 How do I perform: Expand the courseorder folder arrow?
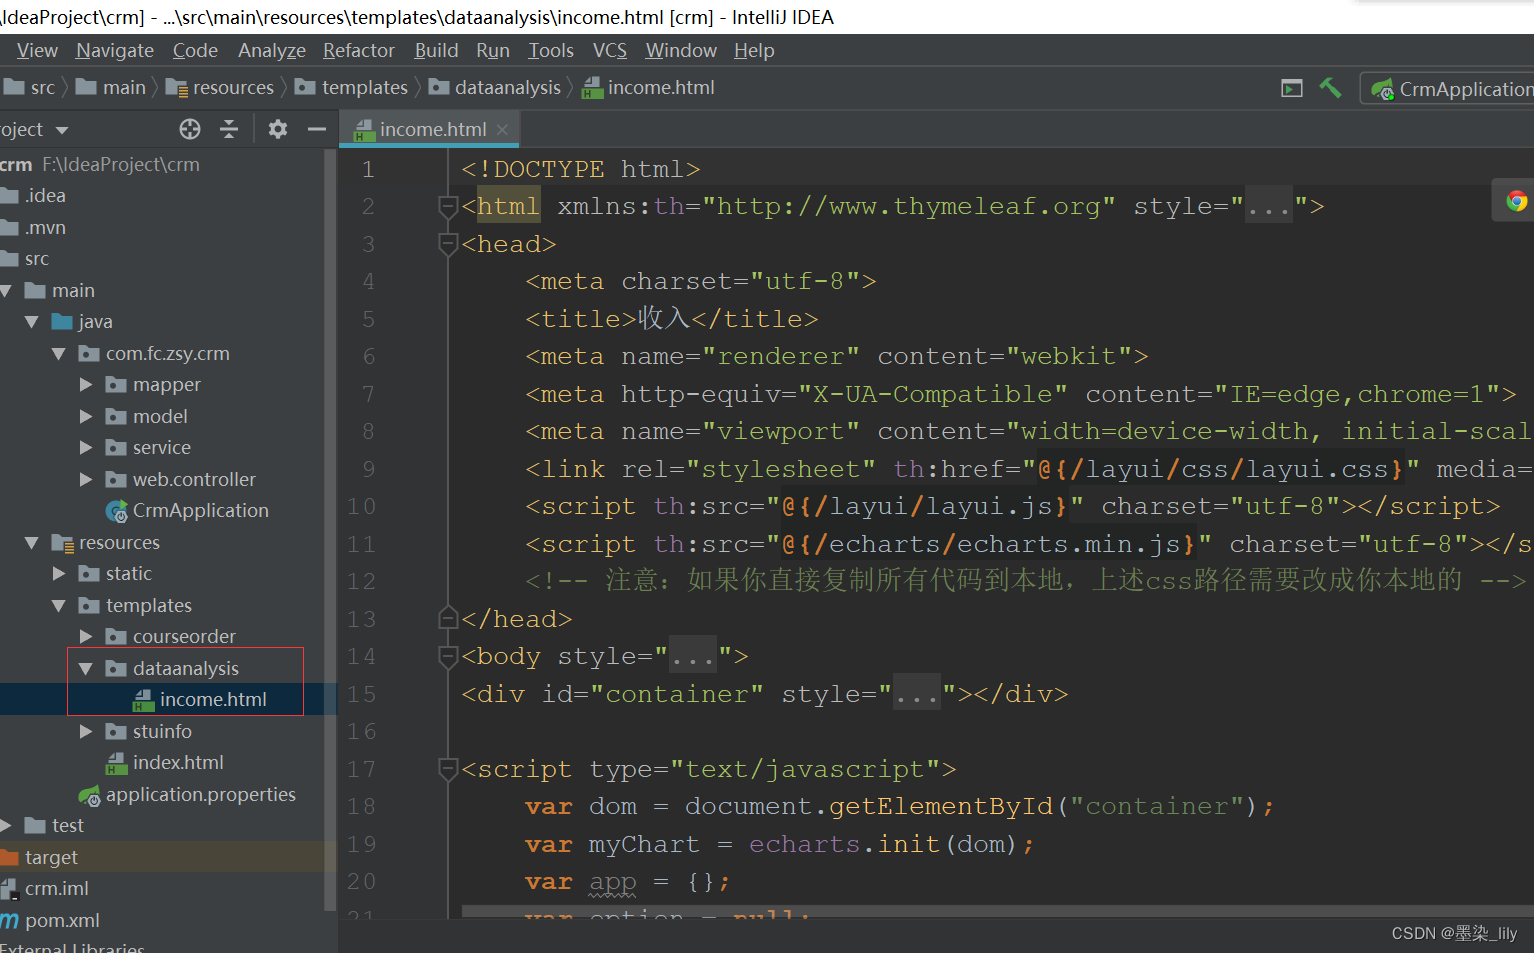pyautogui.click(x=86, y=637)
